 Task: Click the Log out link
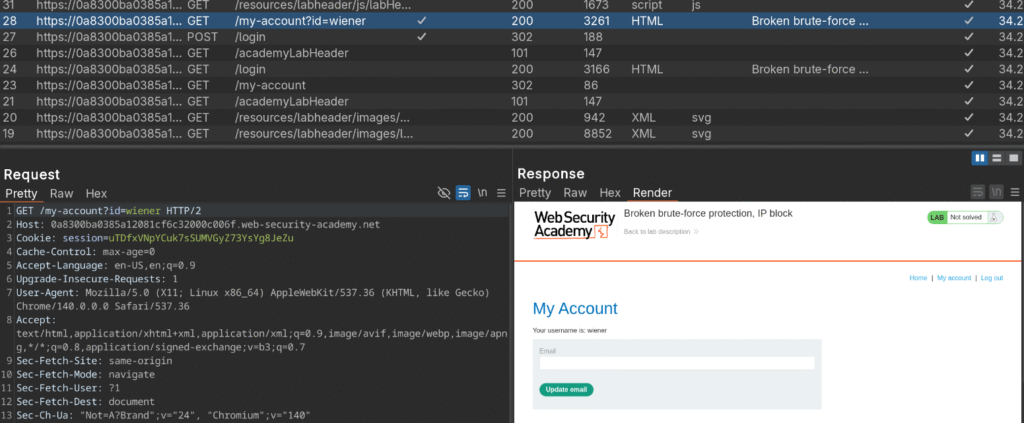pos(991,278)
